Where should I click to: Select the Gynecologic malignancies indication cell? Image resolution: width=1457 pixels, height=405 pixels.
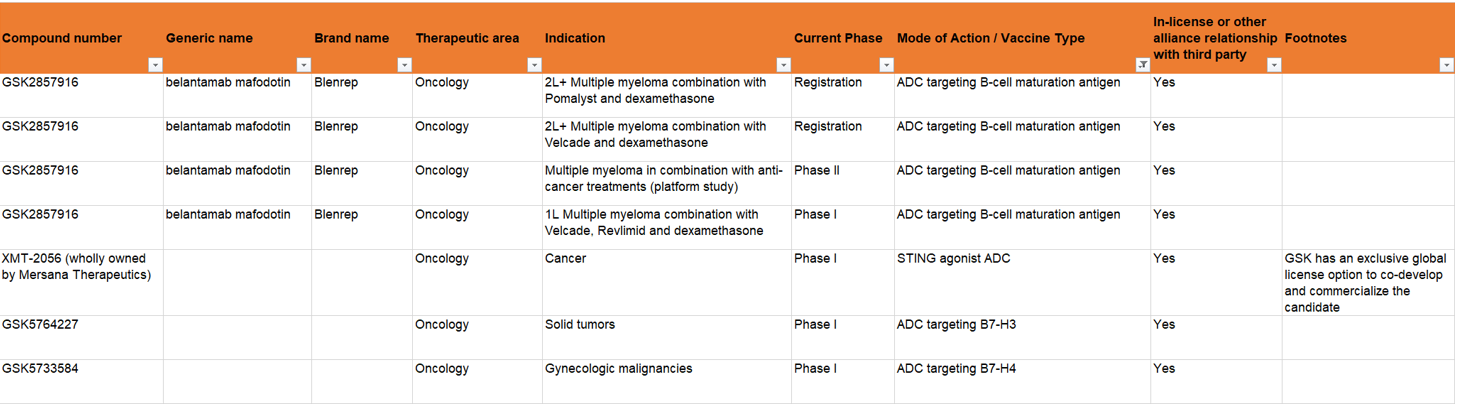click(x=667, y=381)
